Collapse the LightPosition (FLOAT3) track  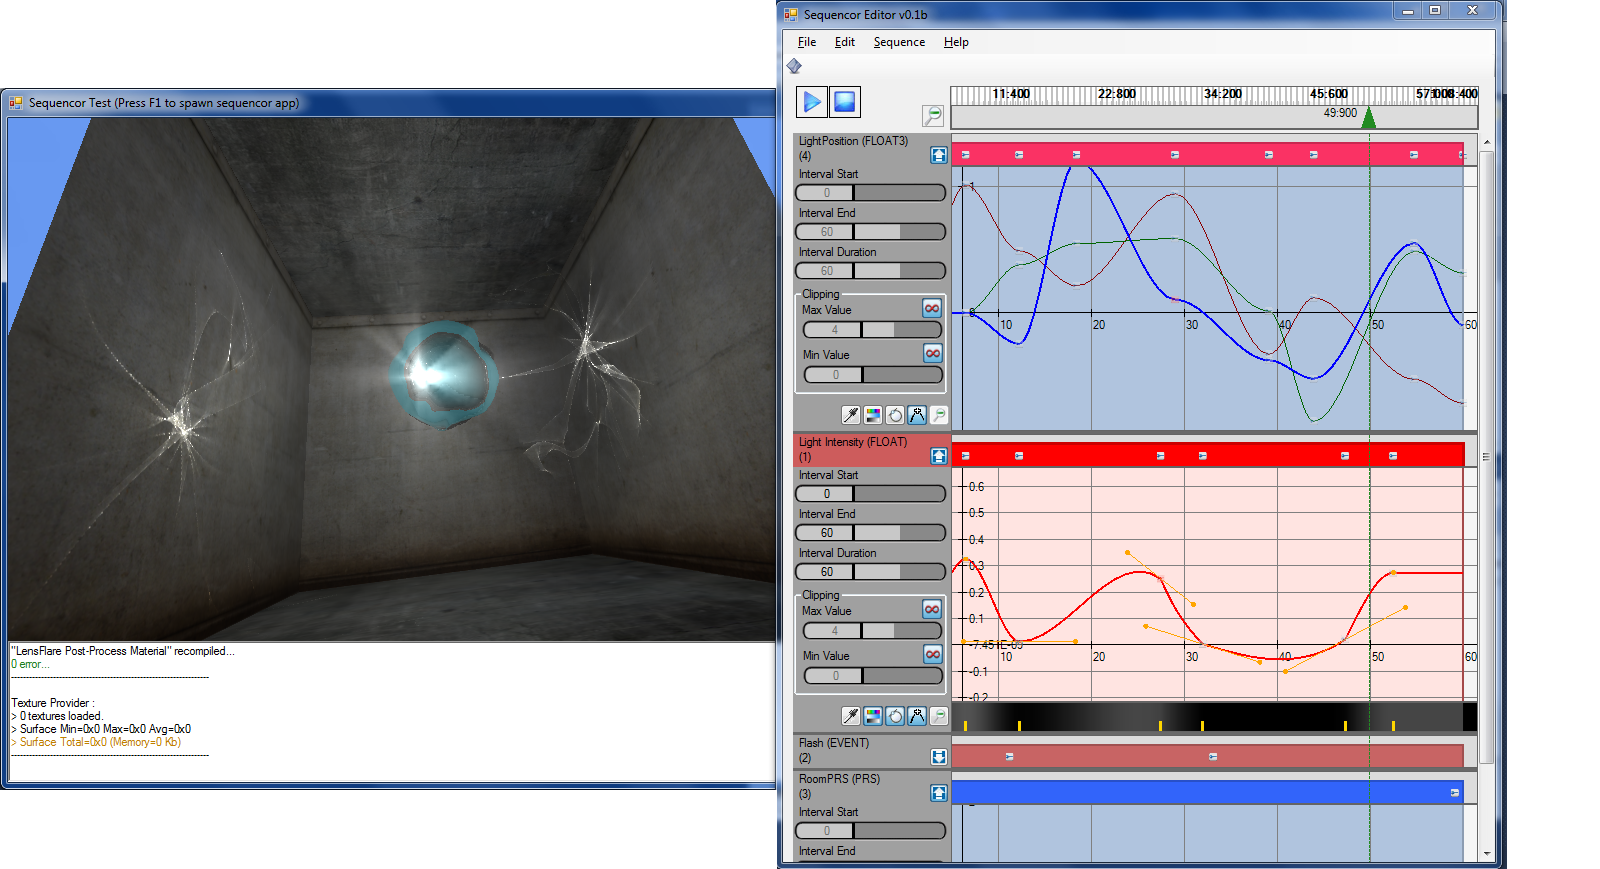(938, 155)
